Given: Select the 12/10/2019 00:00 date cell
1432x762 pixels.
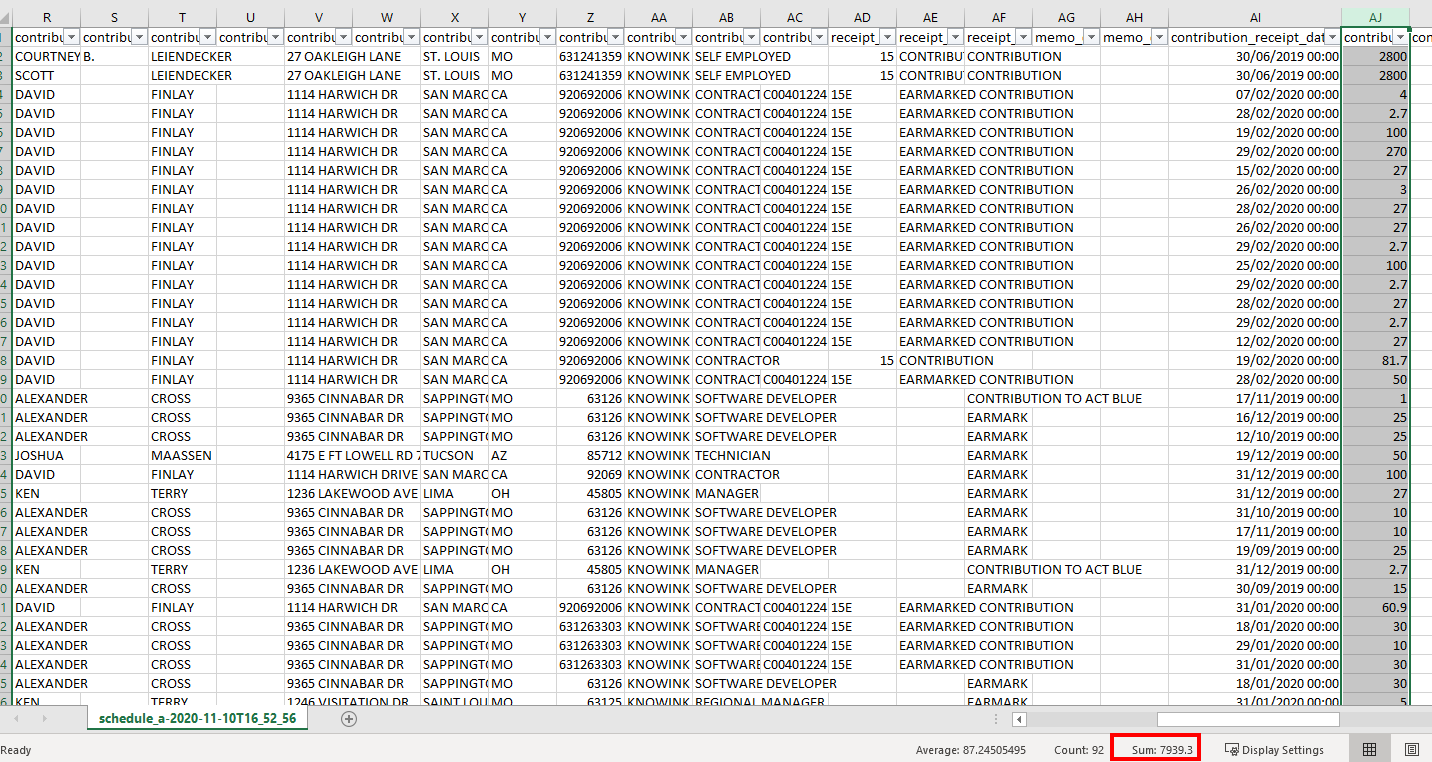Looking at the screenshot, I should point(1254,436).
